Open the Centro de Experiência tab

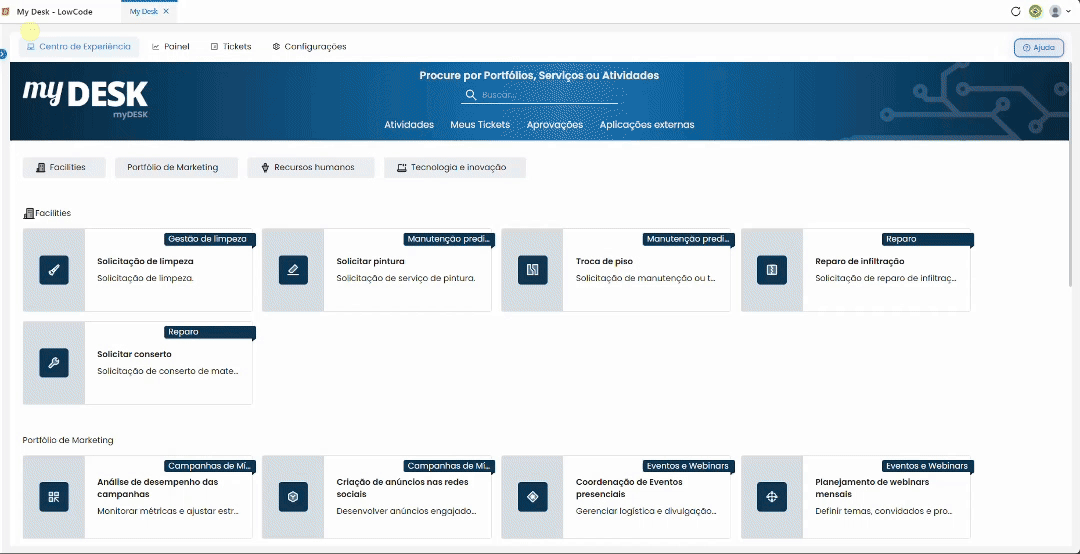(79, 47)
